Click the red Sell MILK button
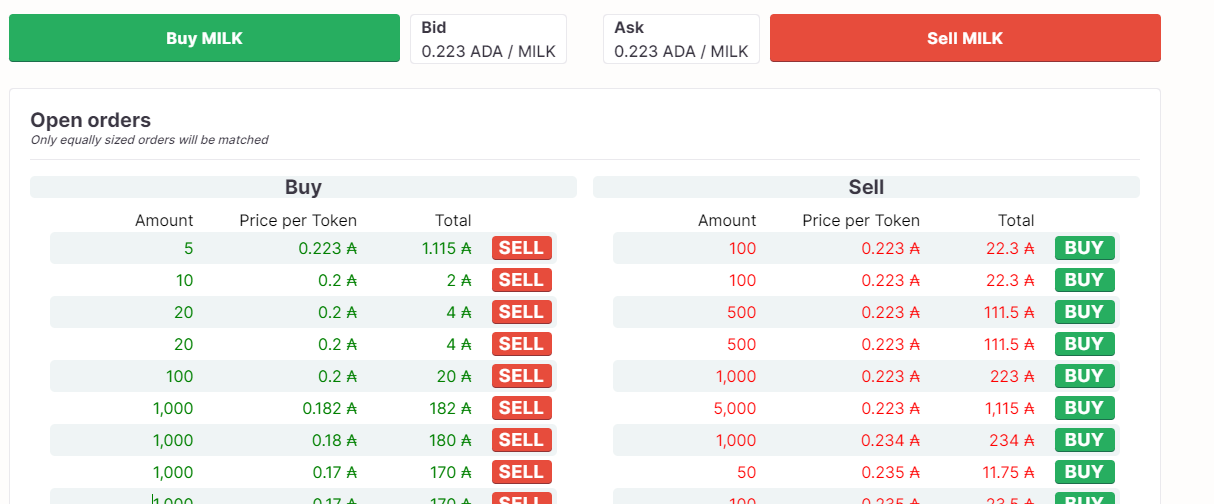The image size is (1214, 504). click(x=965, y=38)
